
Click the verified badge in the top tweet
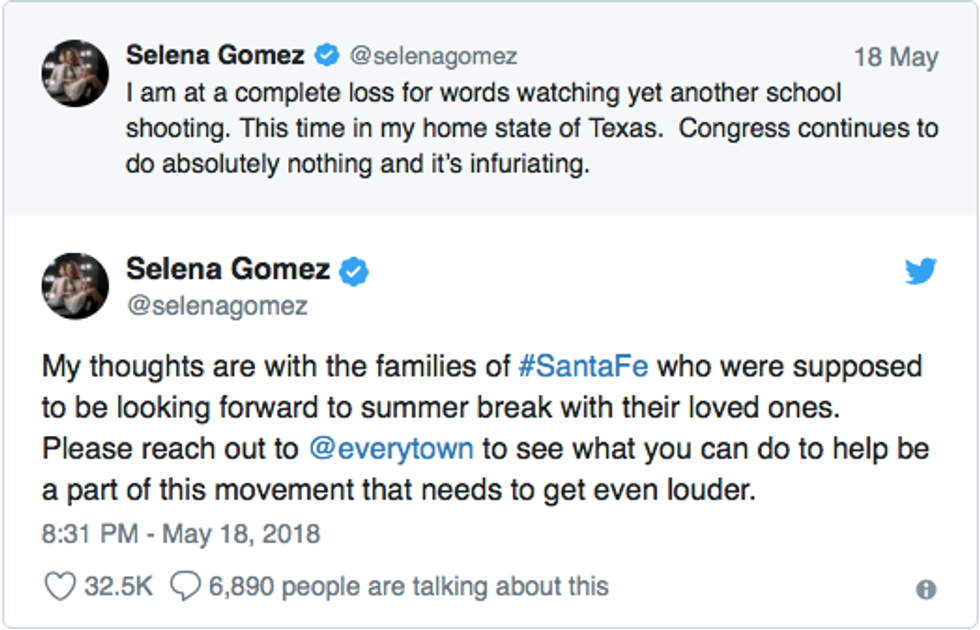(x=326, y=56)
